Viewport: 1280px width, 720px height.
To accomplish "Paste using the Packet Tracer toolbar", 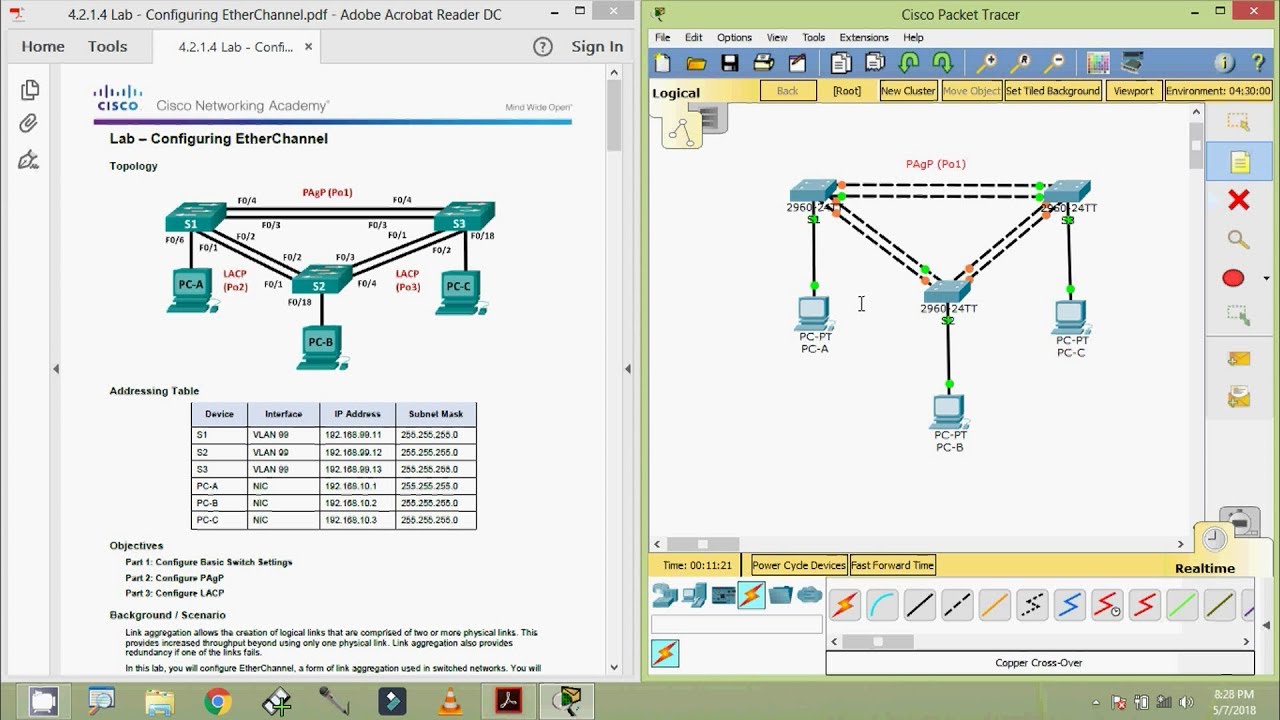I will point(875,63).
